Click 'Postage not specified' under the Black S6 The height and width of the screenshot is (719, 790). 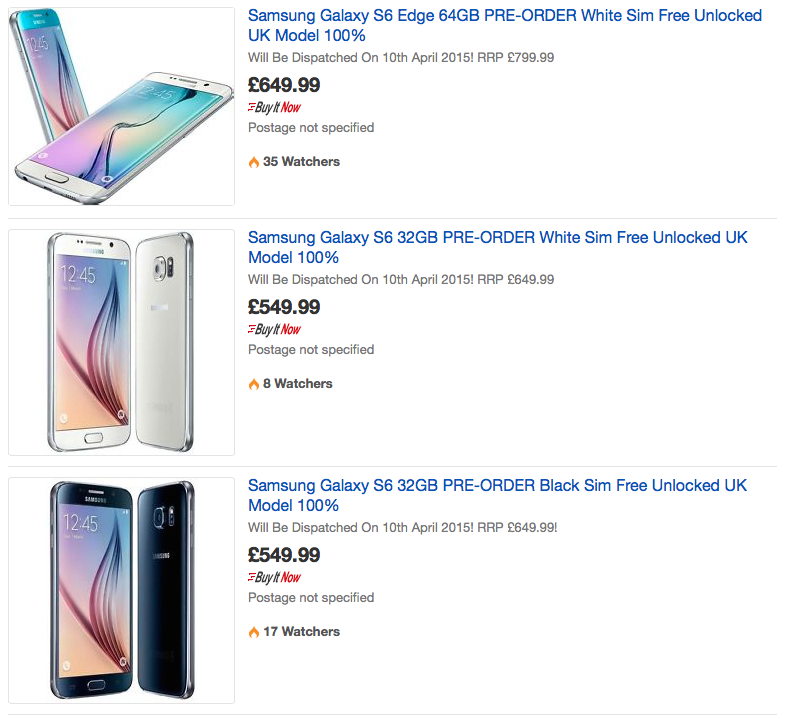tap(311, 598)
